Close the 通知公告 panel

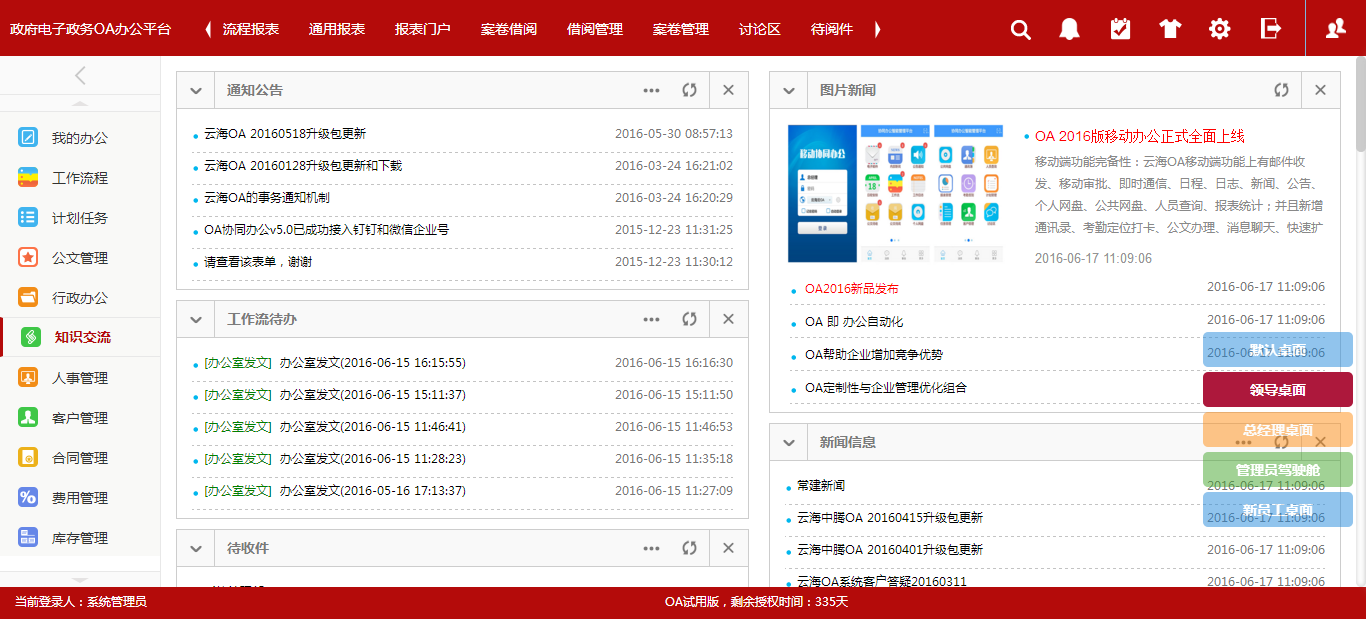click(x=728, y=90)
